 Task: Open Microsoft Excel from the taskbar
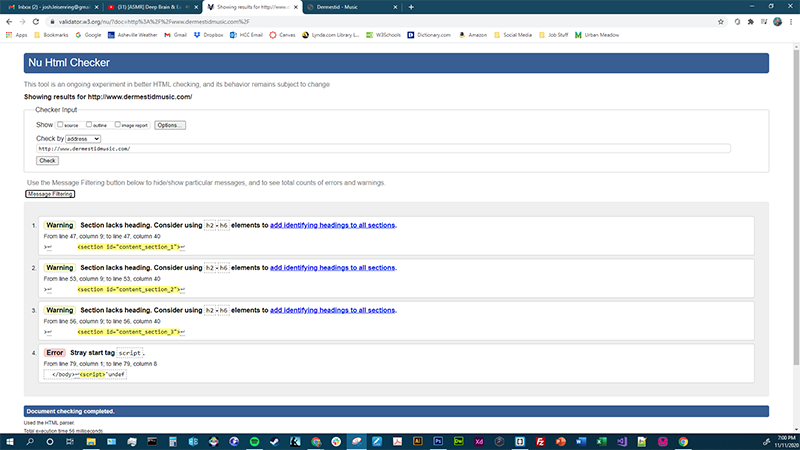pos(601,442)
